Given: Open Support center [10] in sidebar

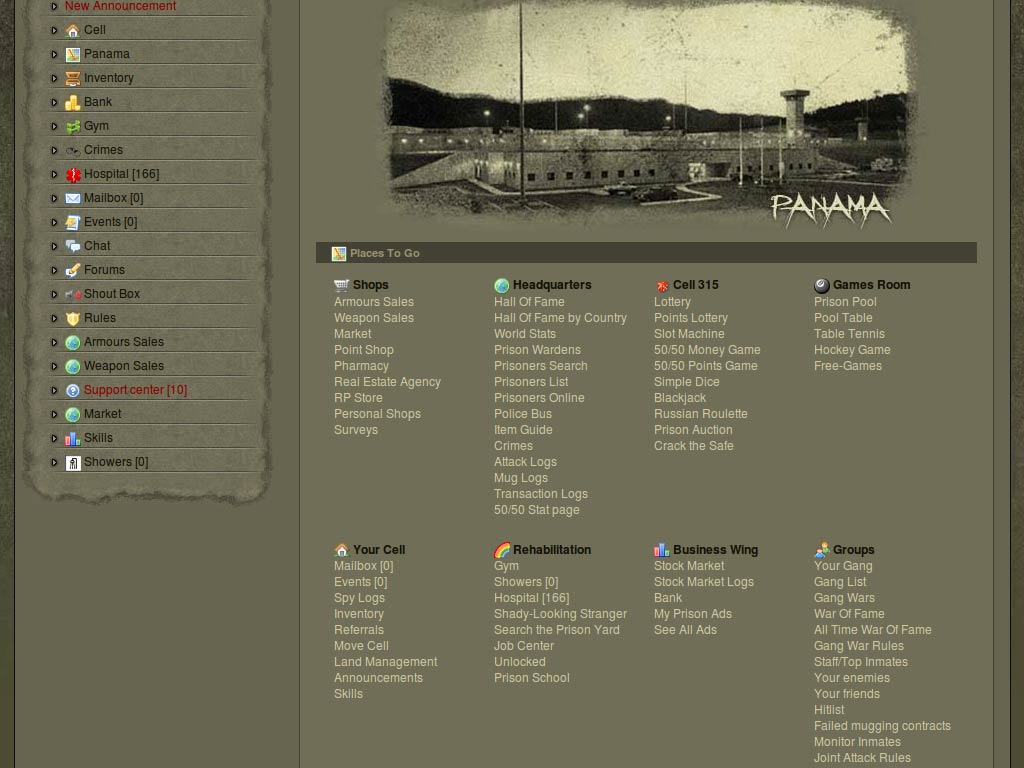Looking at the screenshot, I should coord(135,390).
